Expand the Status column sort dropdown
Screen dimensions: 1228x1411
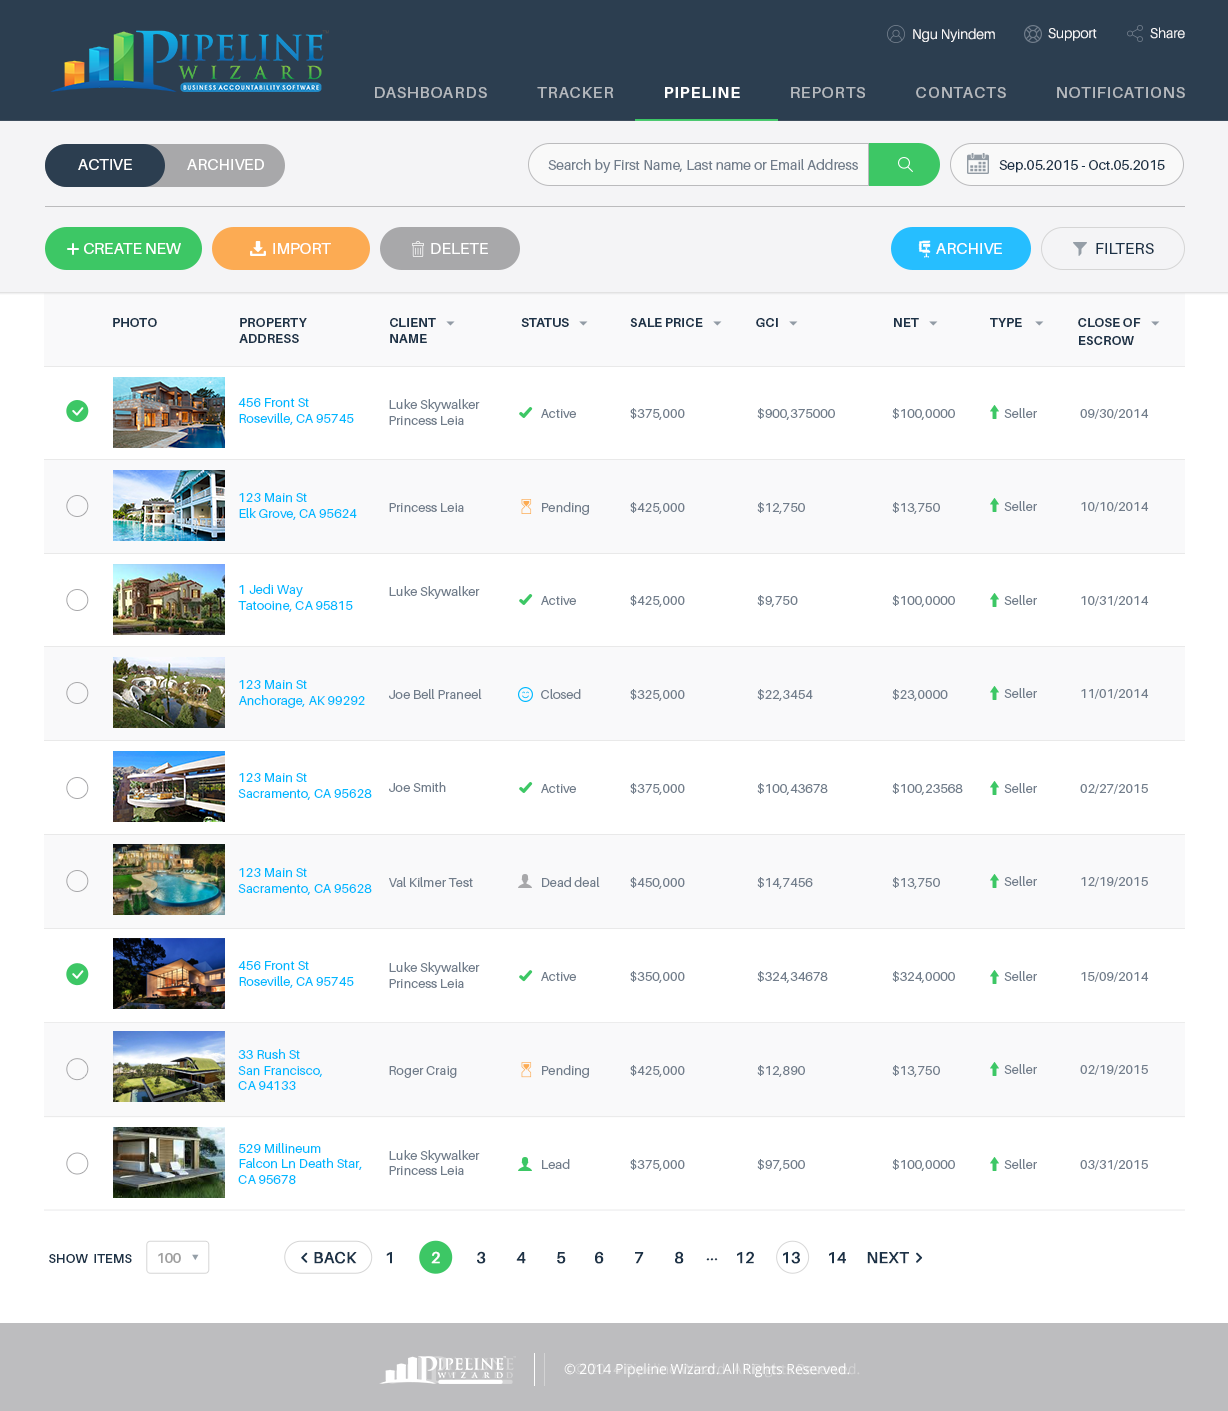click(583, 323)
